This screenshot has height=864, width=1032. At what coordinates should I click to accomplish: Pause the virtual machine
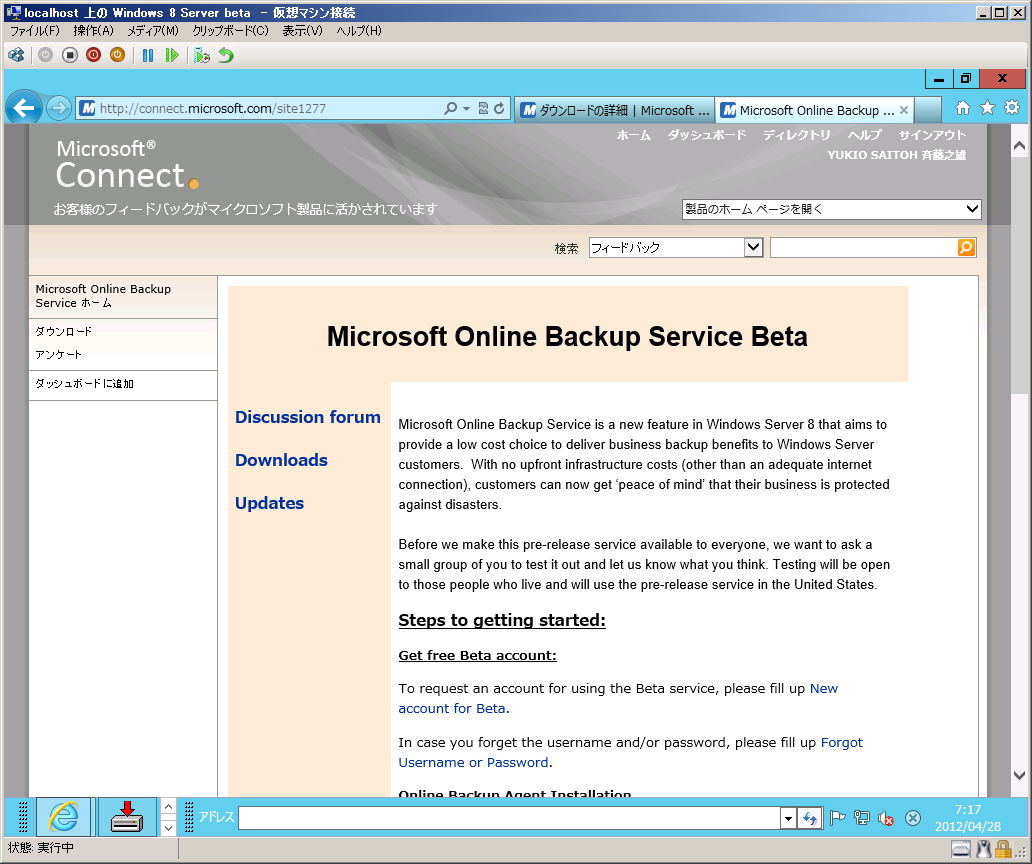pos(148,55)
